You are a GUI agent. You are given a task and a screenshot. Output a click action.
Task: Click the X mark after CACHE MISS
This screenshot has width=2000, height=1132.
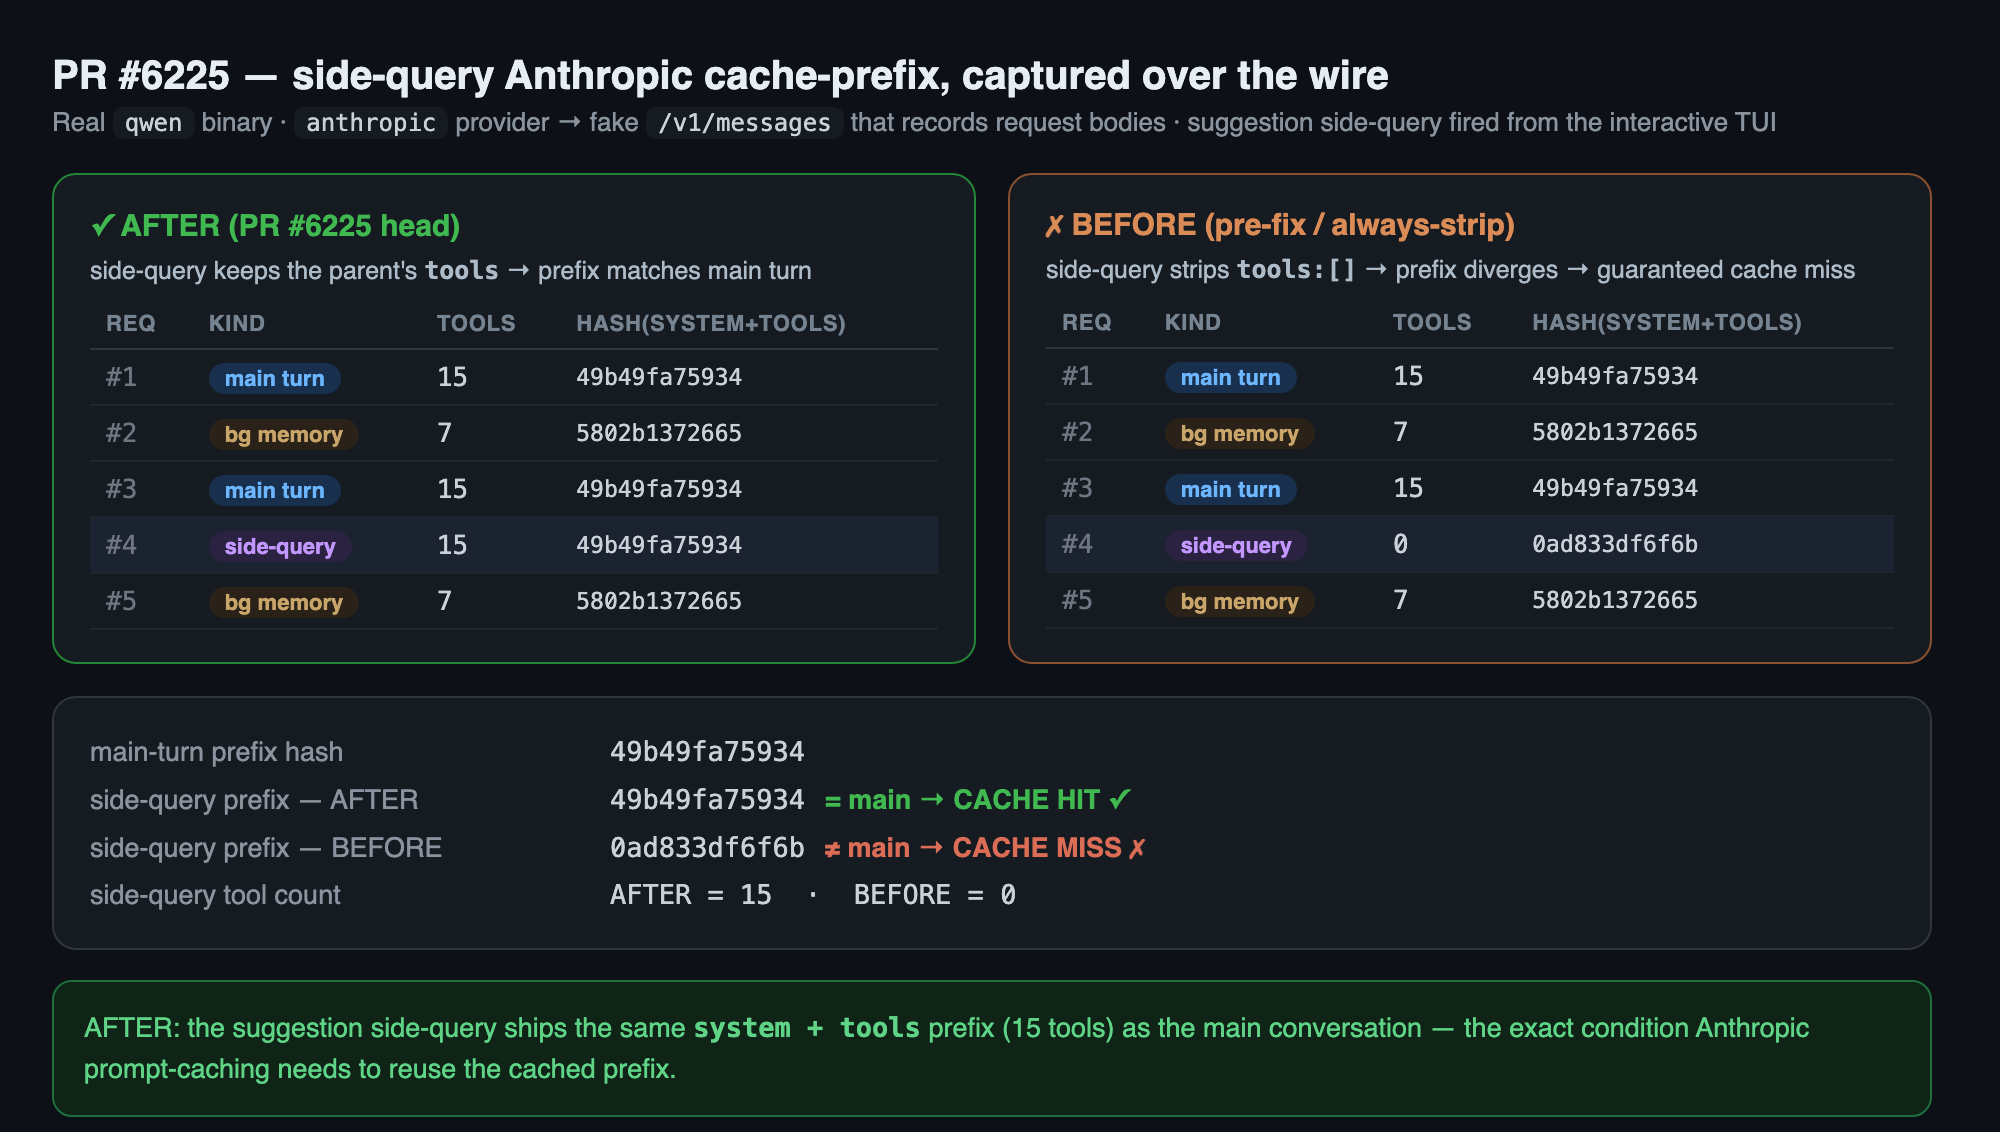(1137, 848)
